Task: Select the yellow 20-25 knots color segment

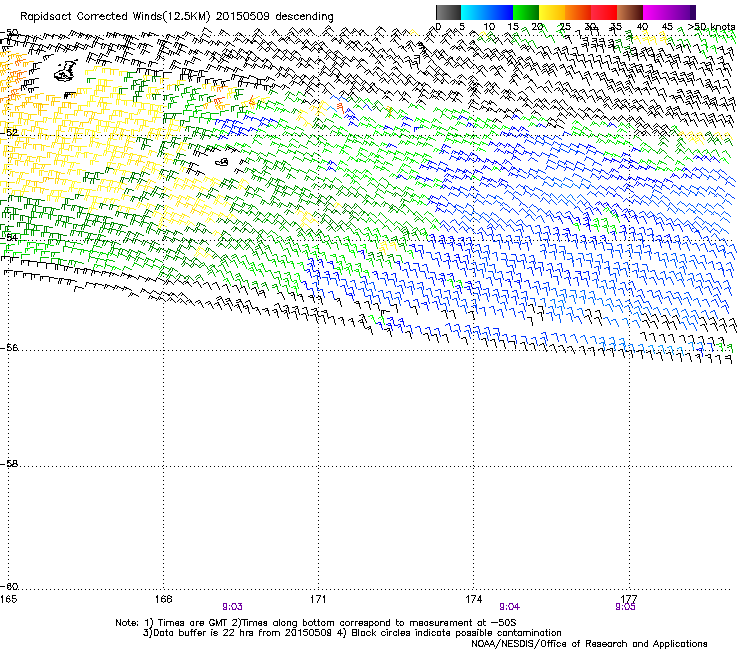Action: (552, 12)
